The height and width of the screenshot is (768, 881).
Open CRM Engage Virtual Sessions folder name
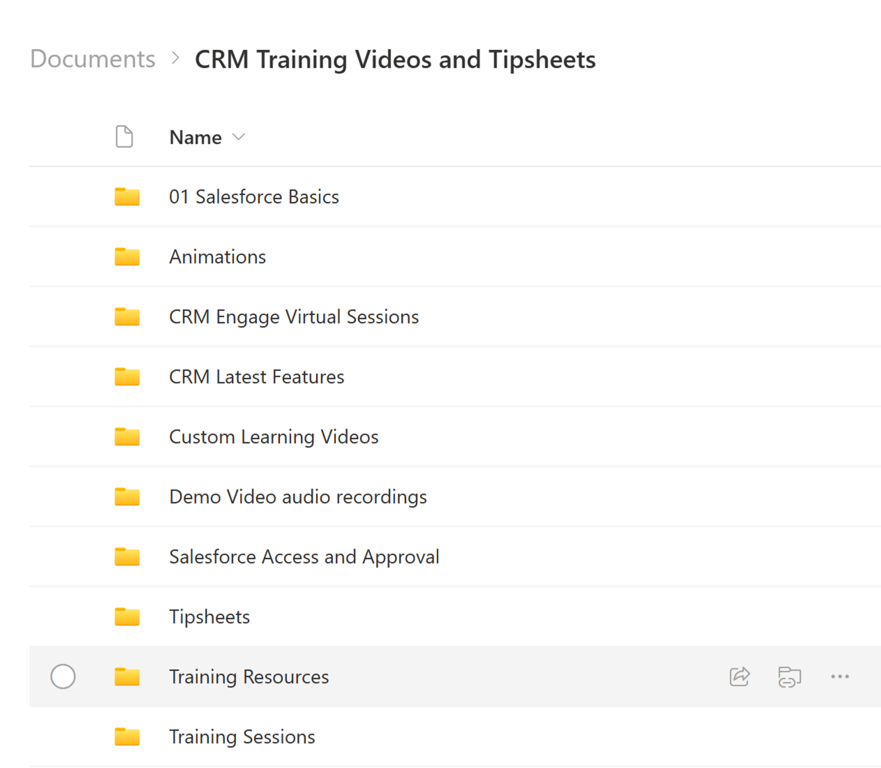294,317
